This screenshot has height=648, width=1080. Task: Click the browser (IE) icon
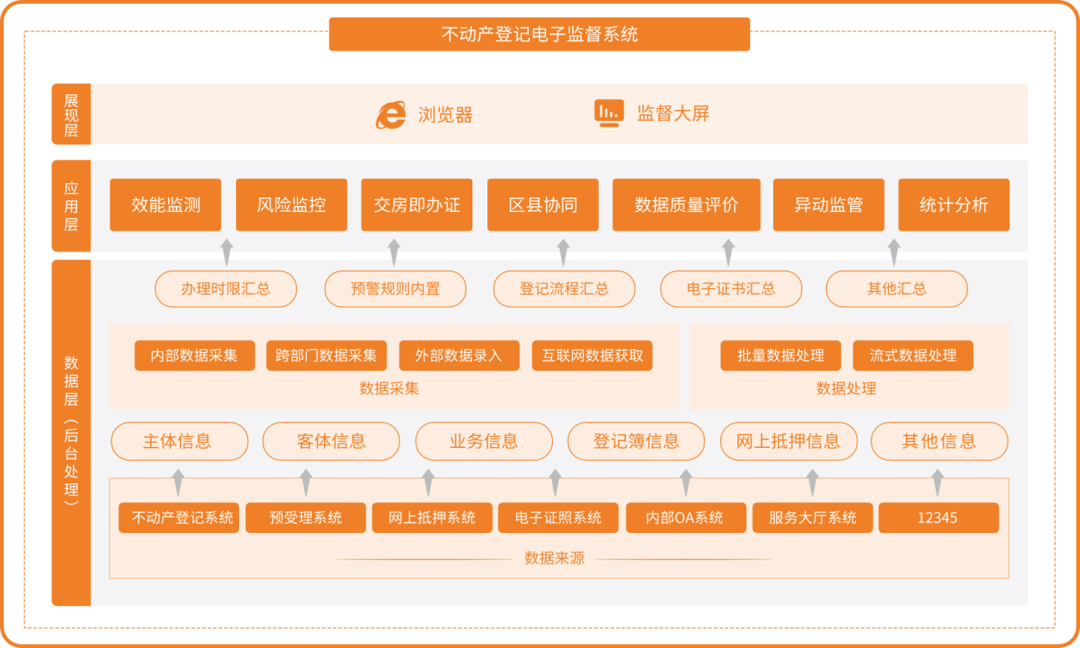[x=391, y=114]
